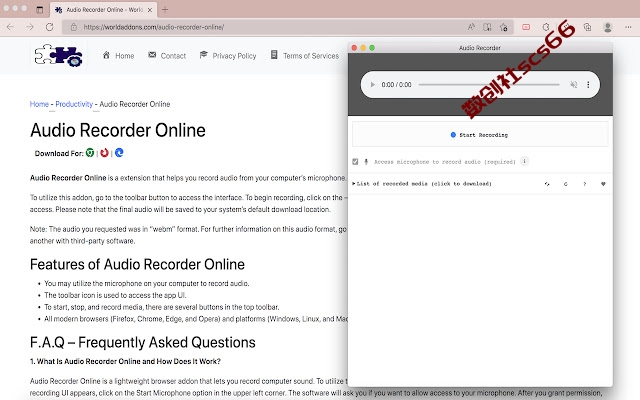Play the recorded audio in player

click(372, 85)
